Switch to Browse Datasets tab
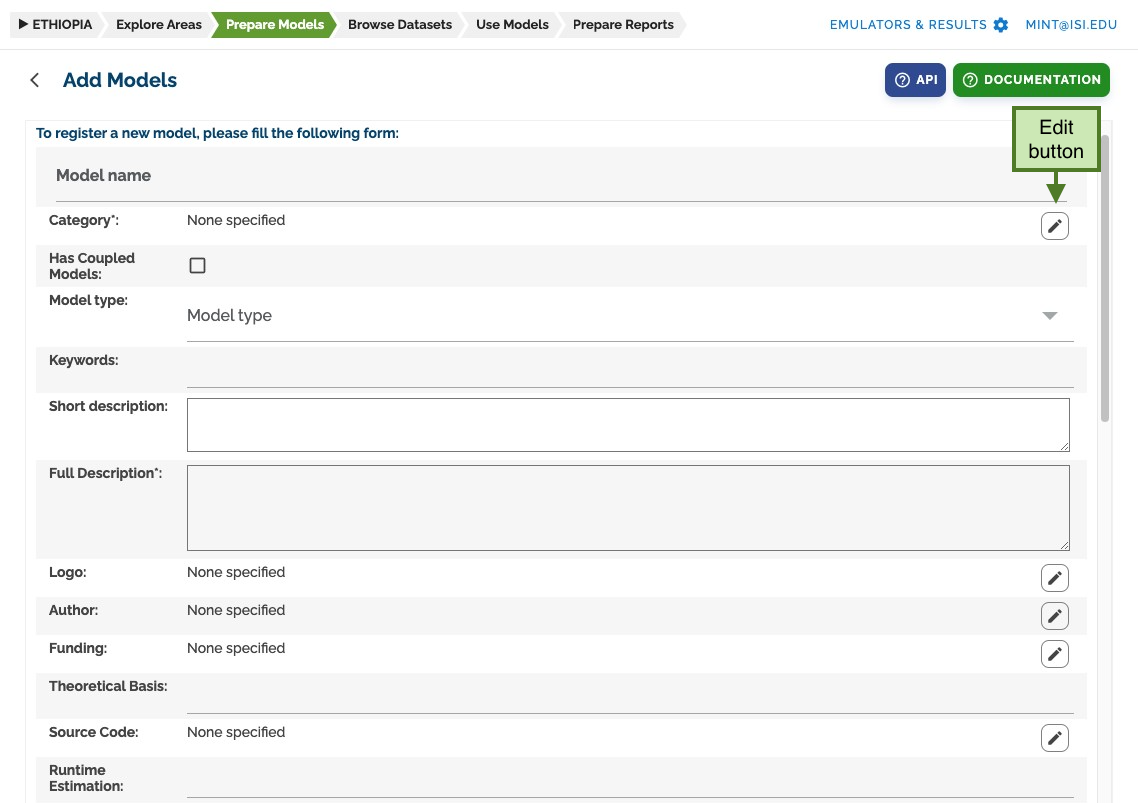The height and width of the screenshot is (803, 1138). 399,25
